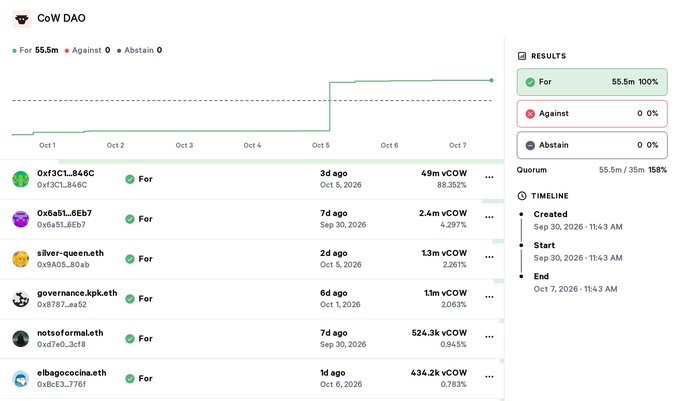Click the governance.kpk.eth avatar
Image resolution: width=680 pixels, height=401 pixels.
tap(21, 299)
